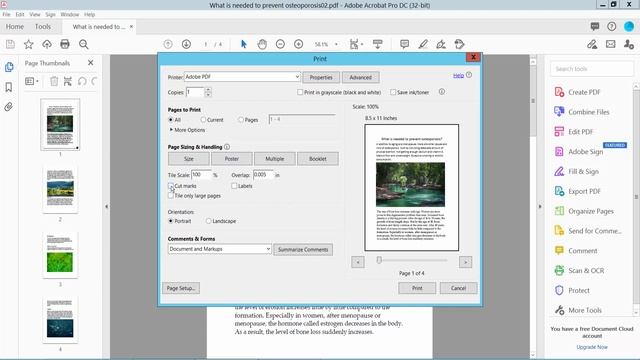Screen dimensions: 640x360
Task: Click the Booklet button
Action: point(318,159)
